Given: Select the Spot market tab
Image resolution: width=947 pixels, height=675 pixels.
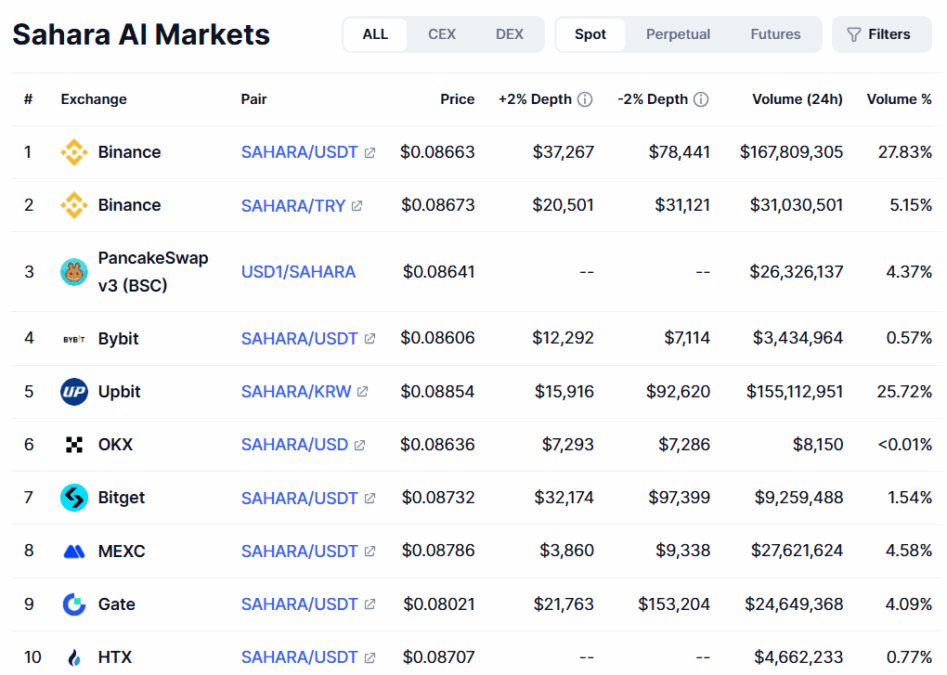Looking at the screenshot, I should 590,34.
